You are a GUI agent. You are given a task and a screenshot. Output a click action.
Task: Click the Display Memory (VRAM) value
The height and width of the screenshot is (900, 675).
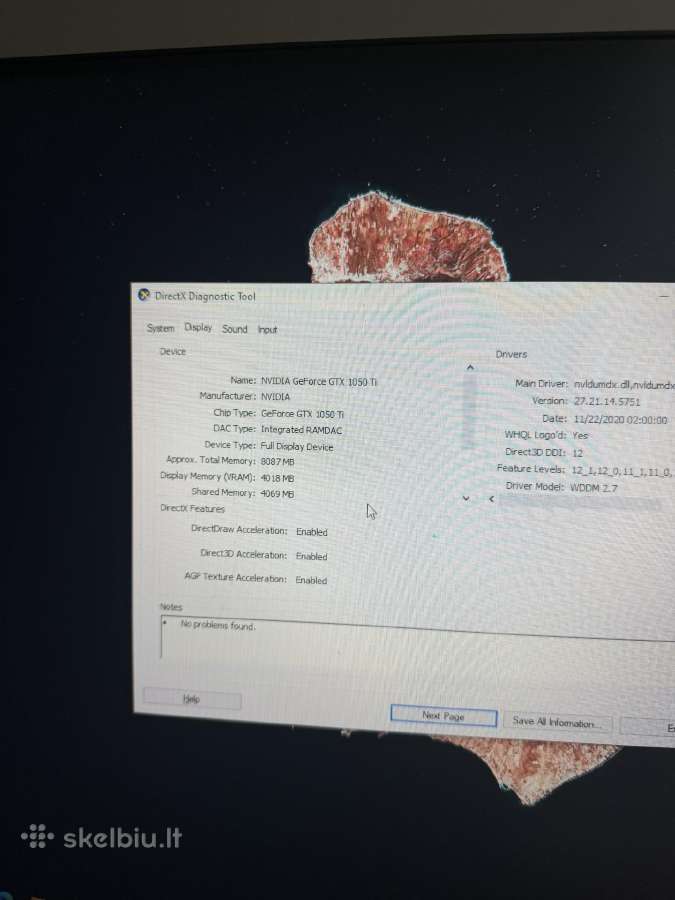(x=277, y=478)
